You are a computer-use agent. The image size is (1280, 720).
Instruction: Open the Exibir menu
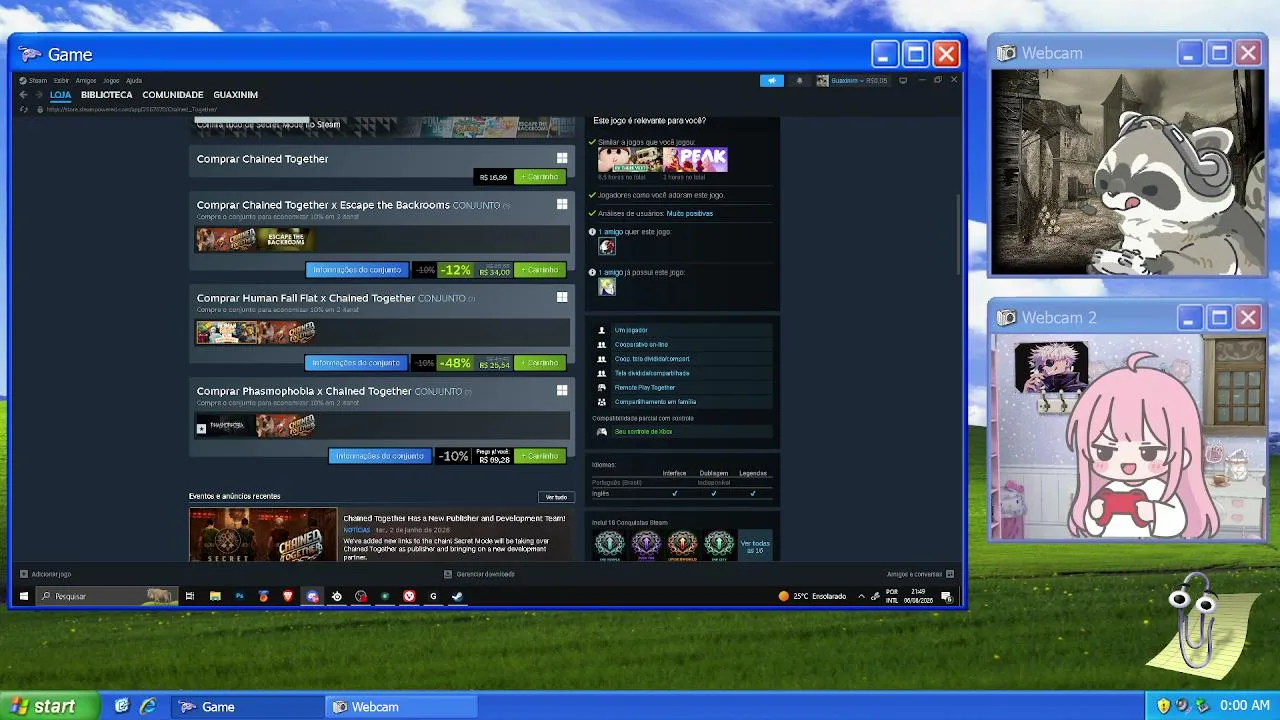(61, 80)
